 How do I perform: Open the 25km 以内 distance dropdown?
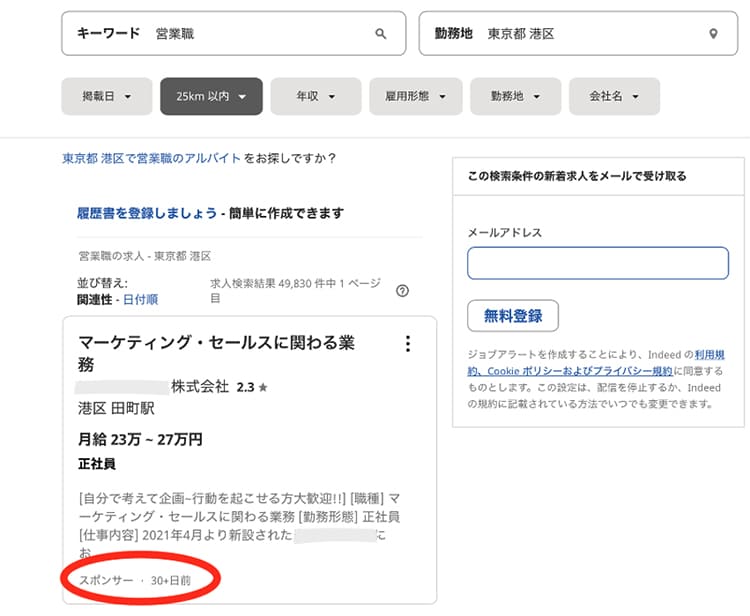[x=211, y=96]
